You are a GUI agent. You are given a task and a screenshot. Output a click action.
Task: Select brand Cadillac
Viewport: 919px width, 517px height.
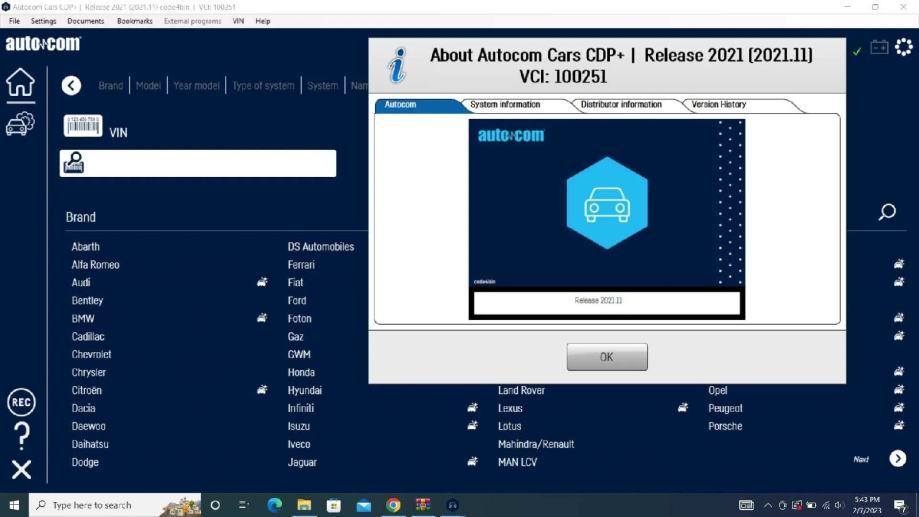(88, 336)
